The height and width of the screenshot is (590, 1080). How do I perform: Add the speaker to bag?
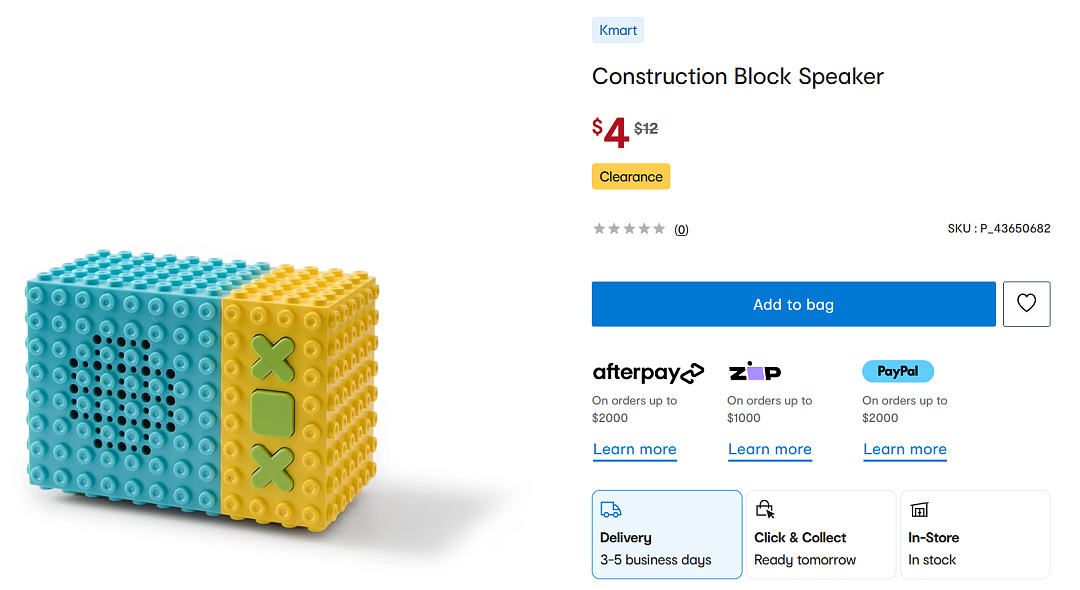[x=793, y=304]
